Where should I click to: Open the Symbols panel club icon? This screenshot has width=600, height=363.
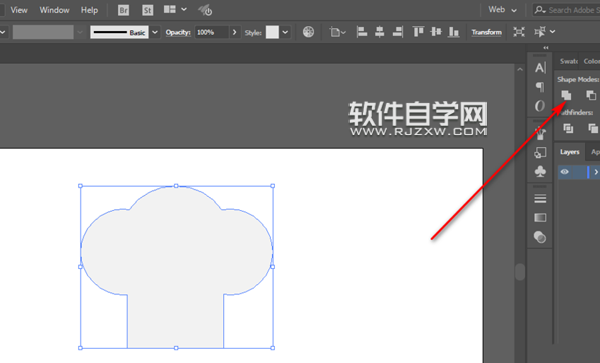click(540, 171)
